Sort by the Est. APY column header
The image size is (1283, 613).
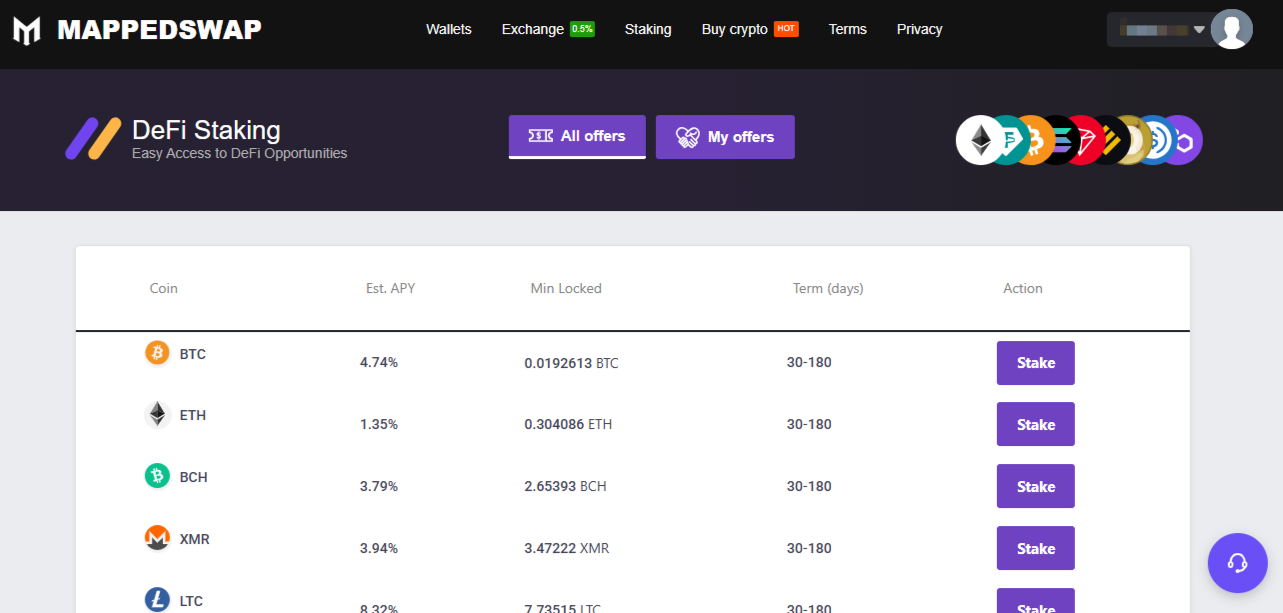coord(390,288)
